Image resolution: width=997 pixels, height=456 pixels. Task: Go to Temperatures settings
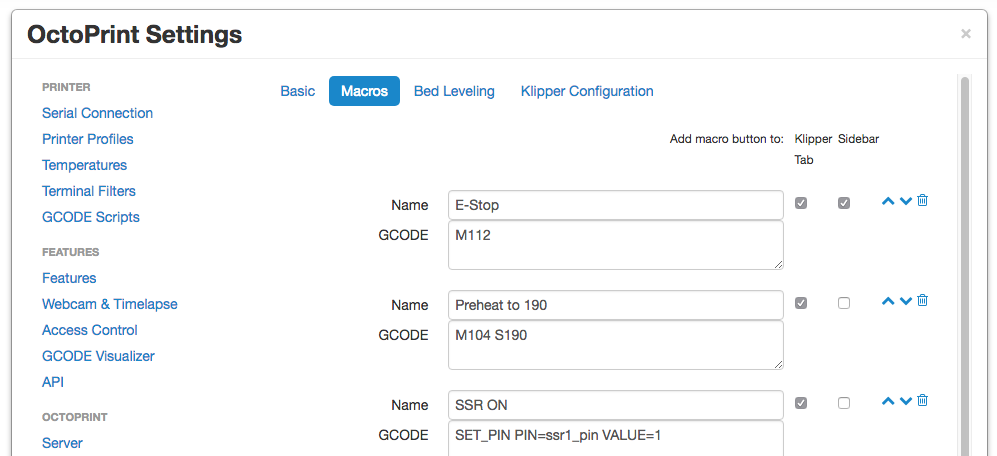(x=85, y=165)
